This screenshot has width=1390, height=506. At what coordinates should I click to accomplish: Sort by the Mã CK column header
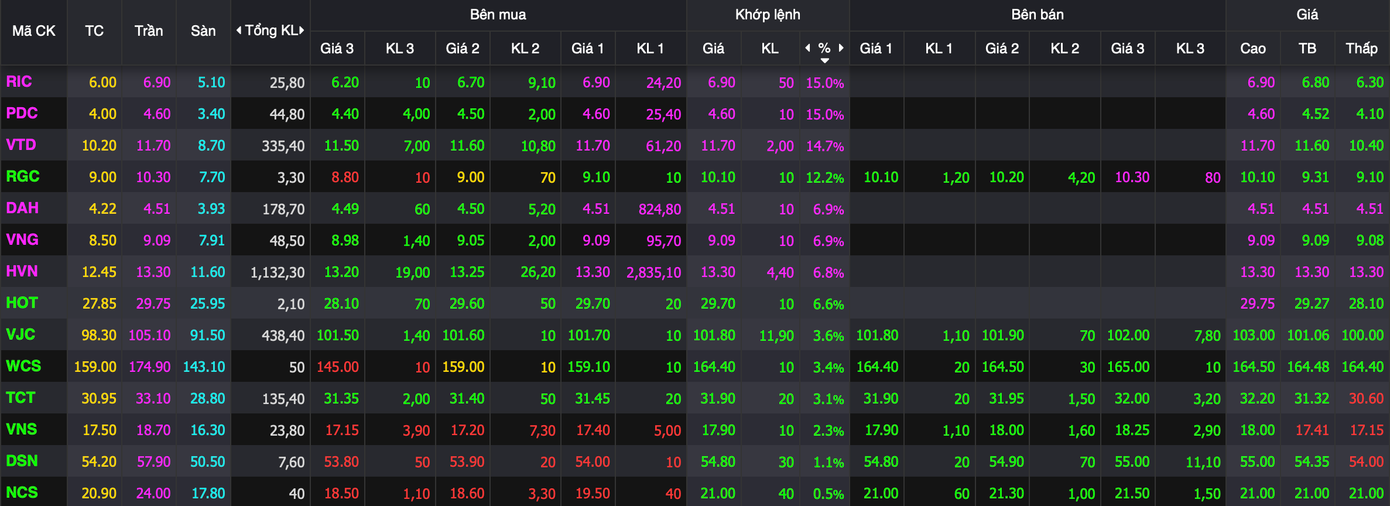34,31
